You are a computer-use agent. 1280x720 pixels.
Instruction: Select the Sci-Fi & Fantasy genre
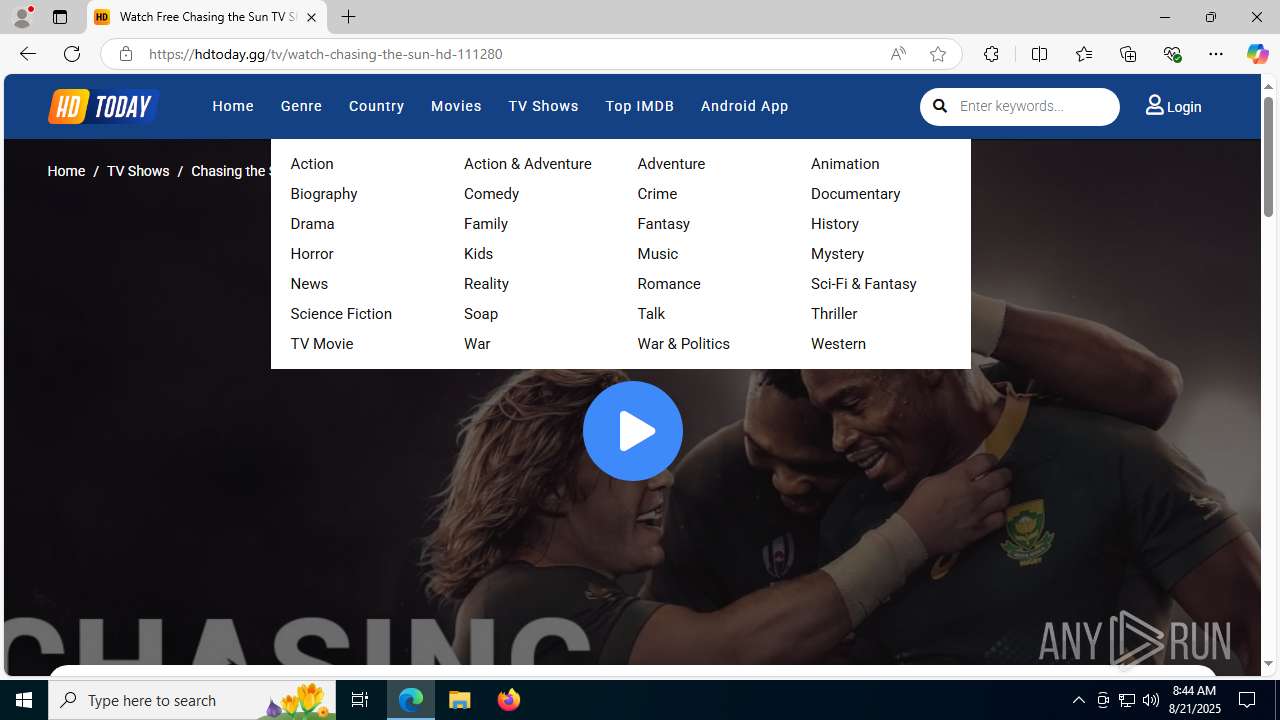[863, 284]
